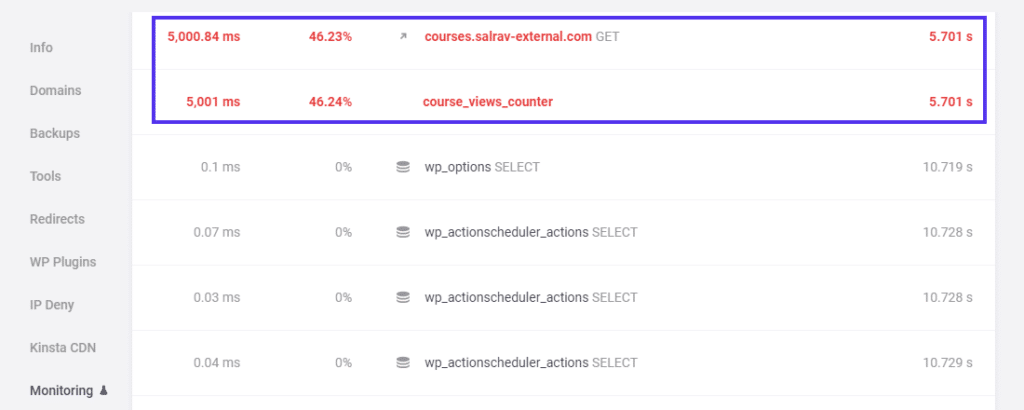Select the Monitoring sidebar item
Image resolution: width=1024 pixels, height=410 pixels.
pos(61,391)
